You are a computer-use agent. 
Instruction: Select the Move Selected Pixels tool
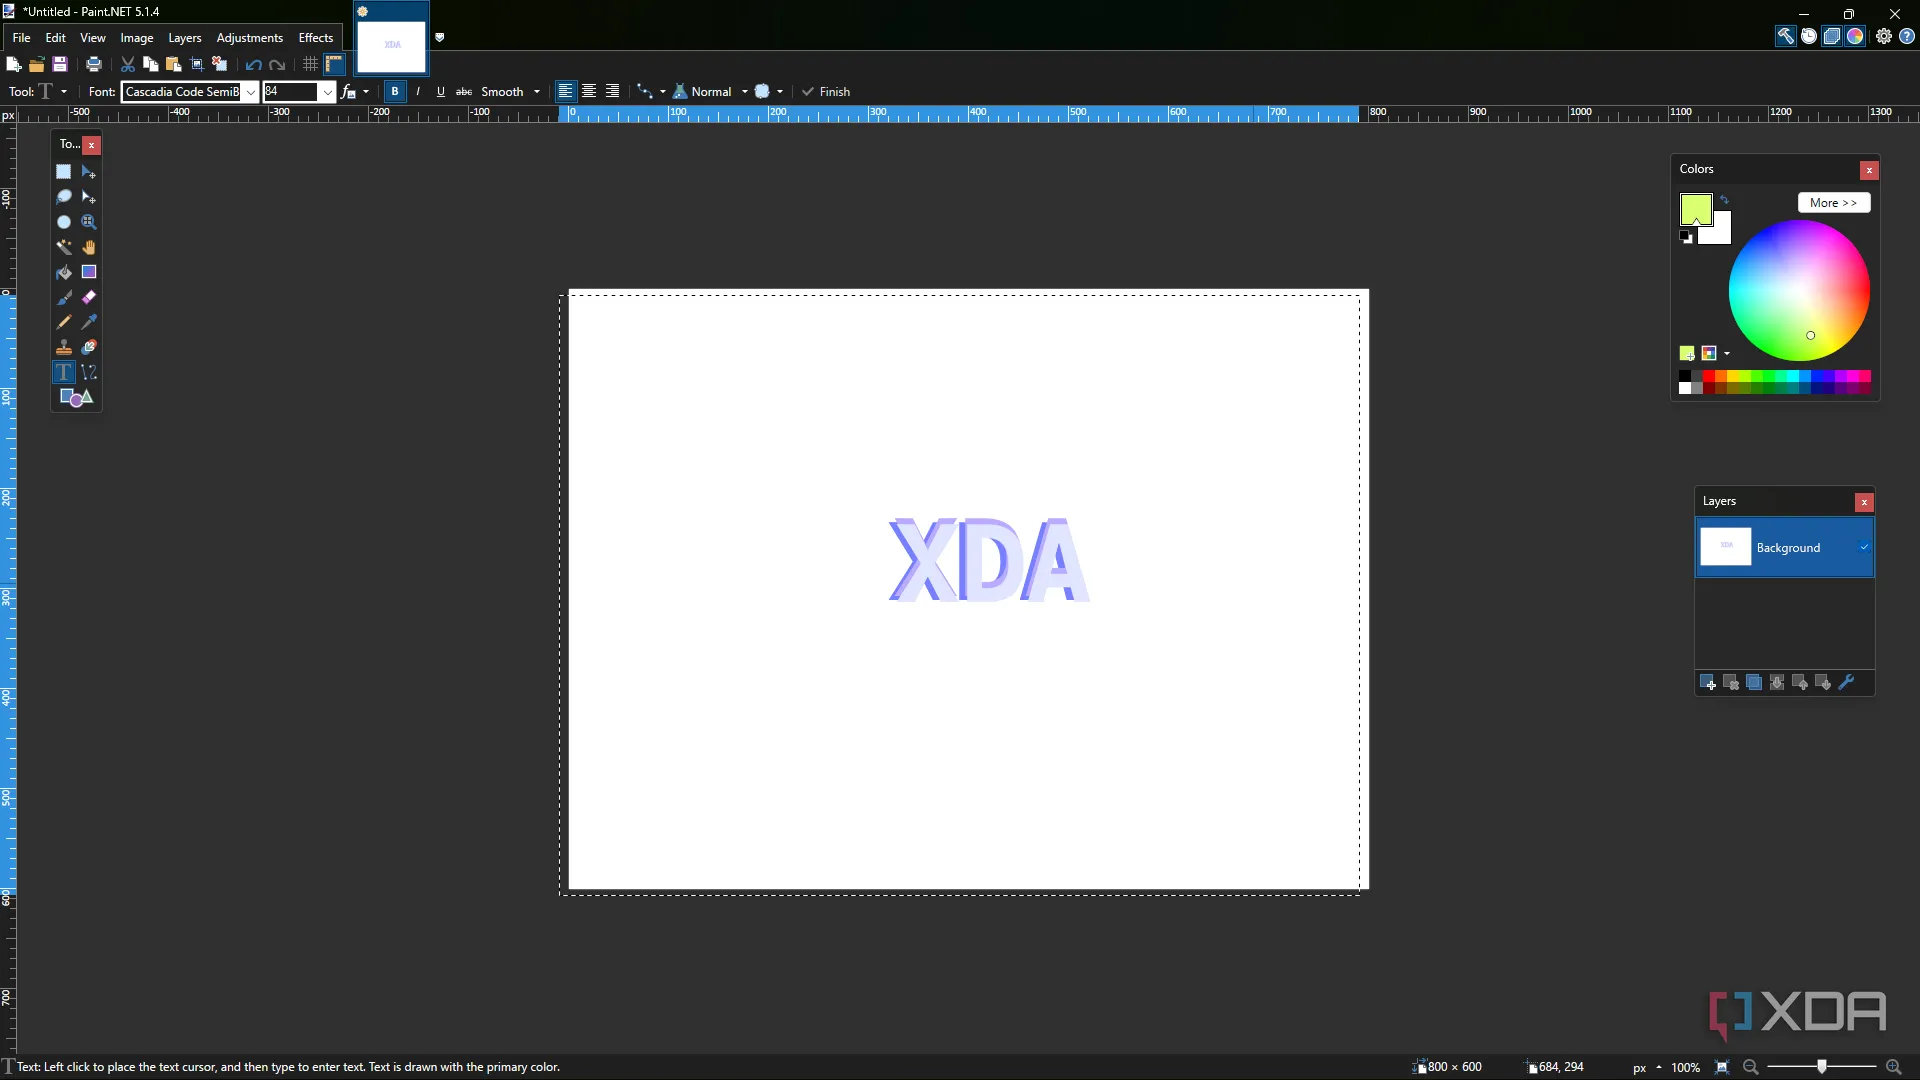(89, 172)
